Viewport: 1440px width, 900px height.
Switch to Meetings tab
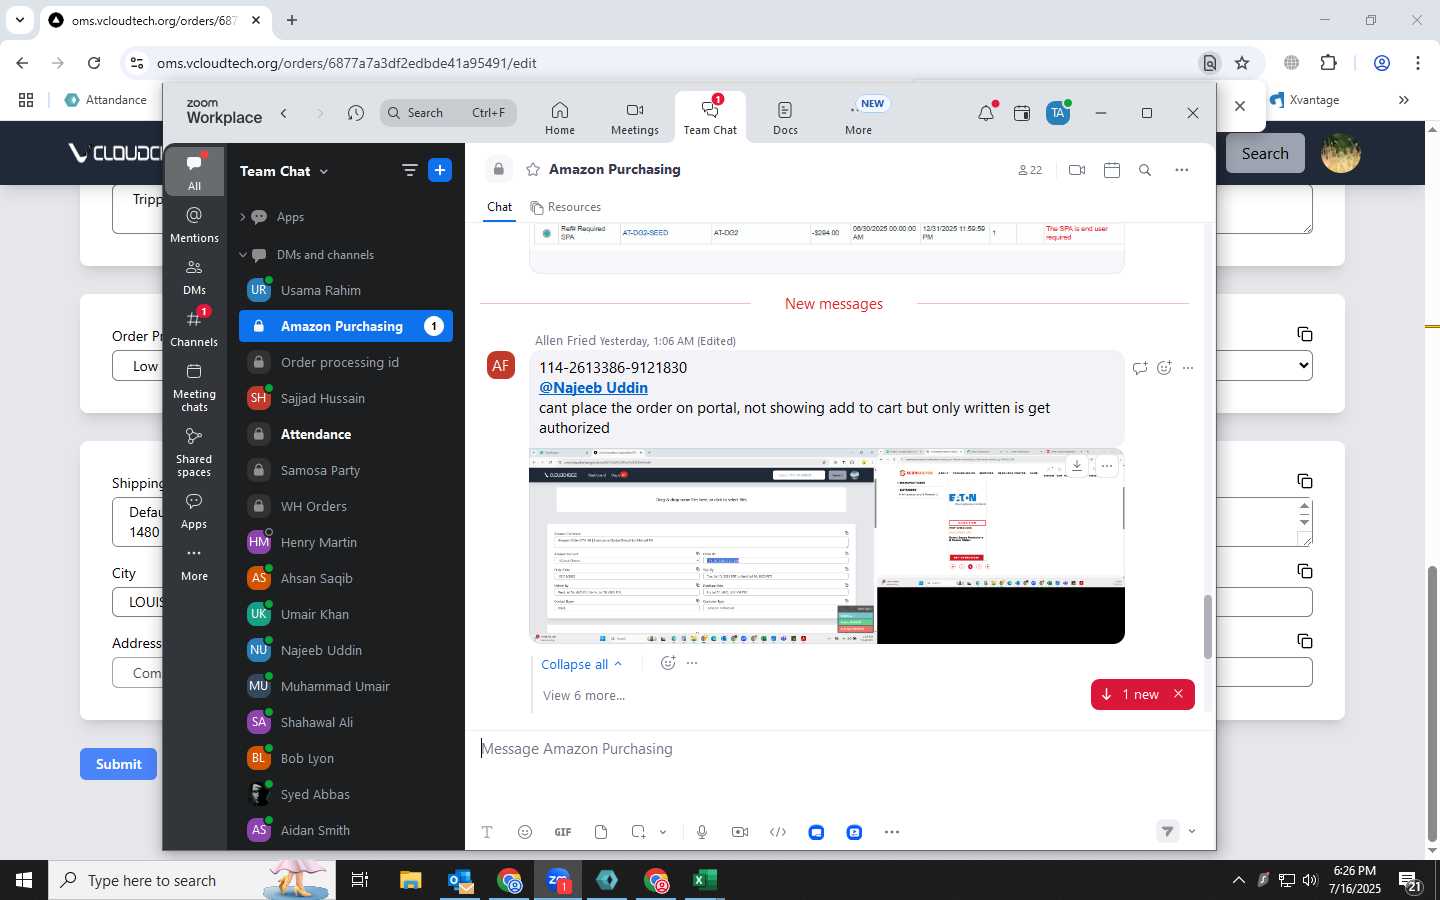pos(635,118)
